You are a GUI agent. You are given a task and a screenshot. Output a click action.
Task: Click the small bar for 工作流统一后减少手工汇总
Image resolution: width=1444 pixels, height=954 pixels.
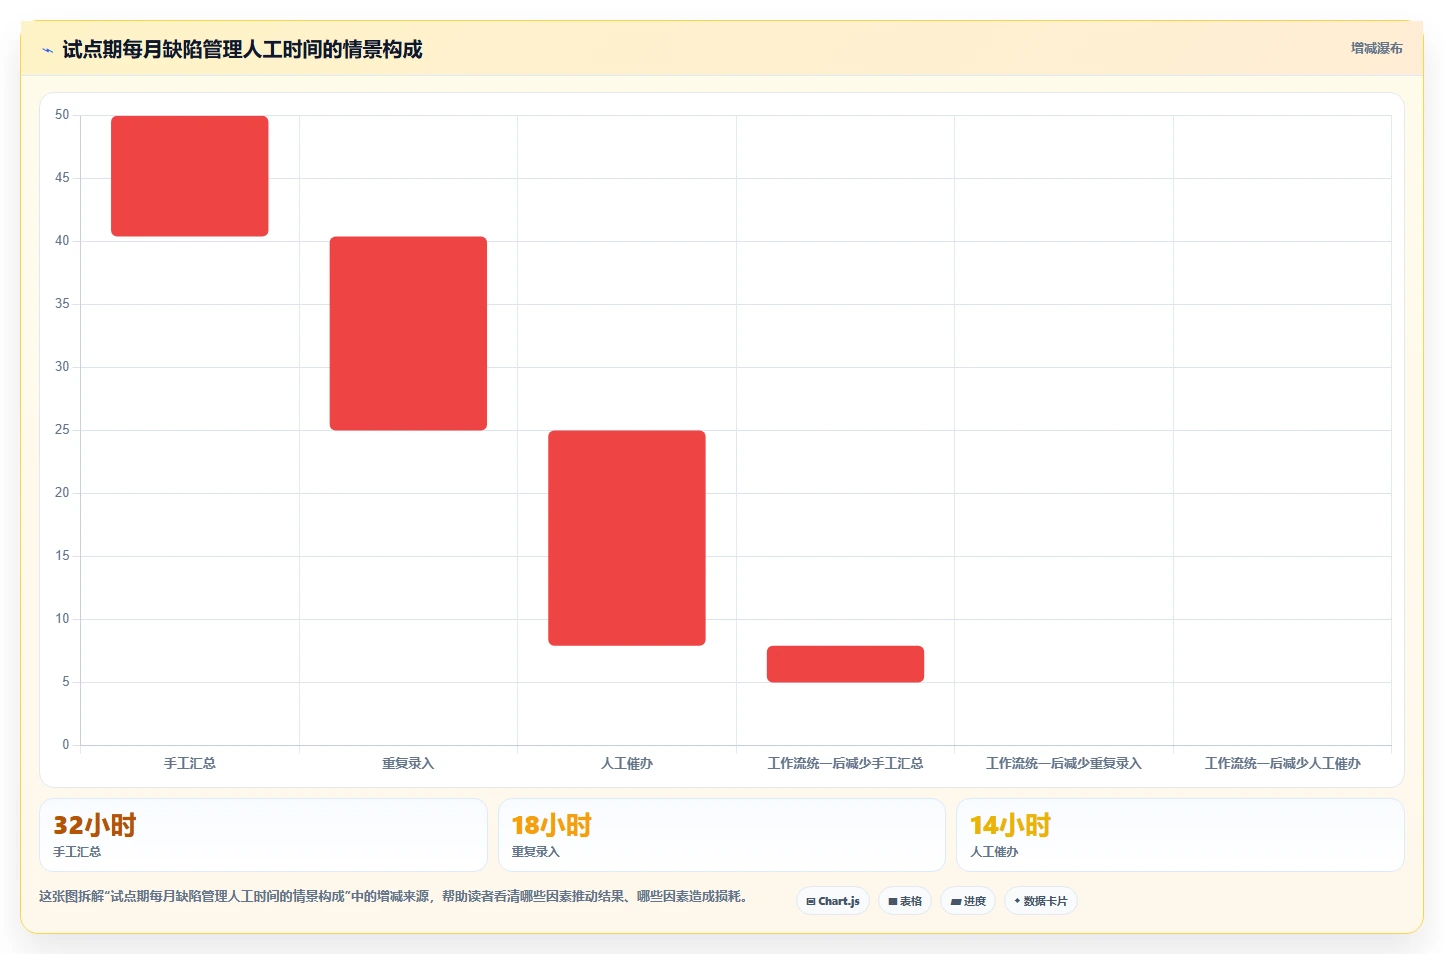coord(845,664)
